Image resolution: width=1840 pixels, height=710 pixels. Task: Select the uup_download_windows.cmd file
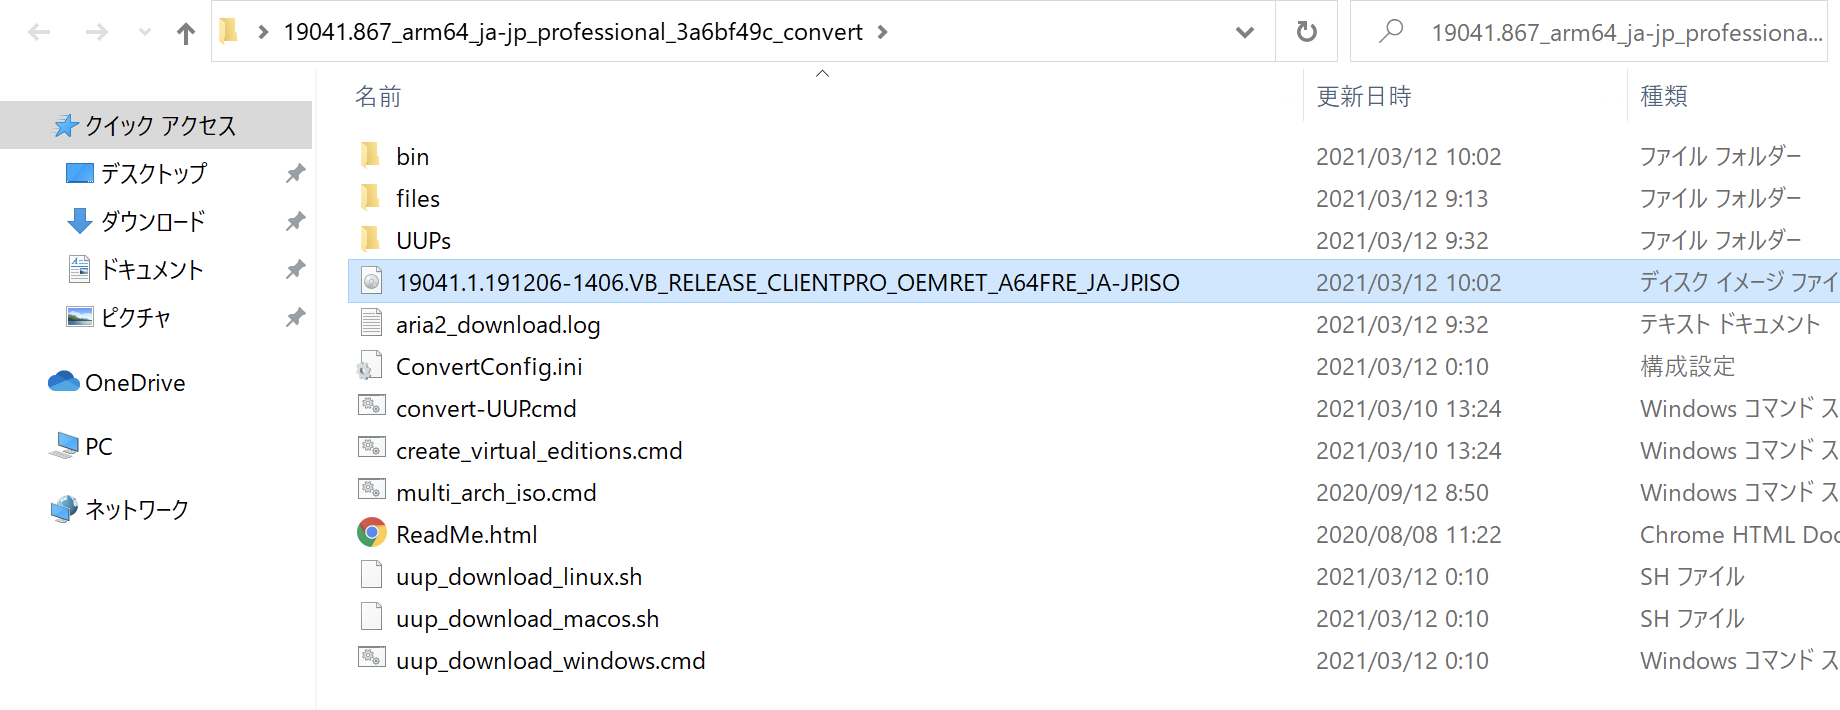pyautogui.click(x=550, y=660)
